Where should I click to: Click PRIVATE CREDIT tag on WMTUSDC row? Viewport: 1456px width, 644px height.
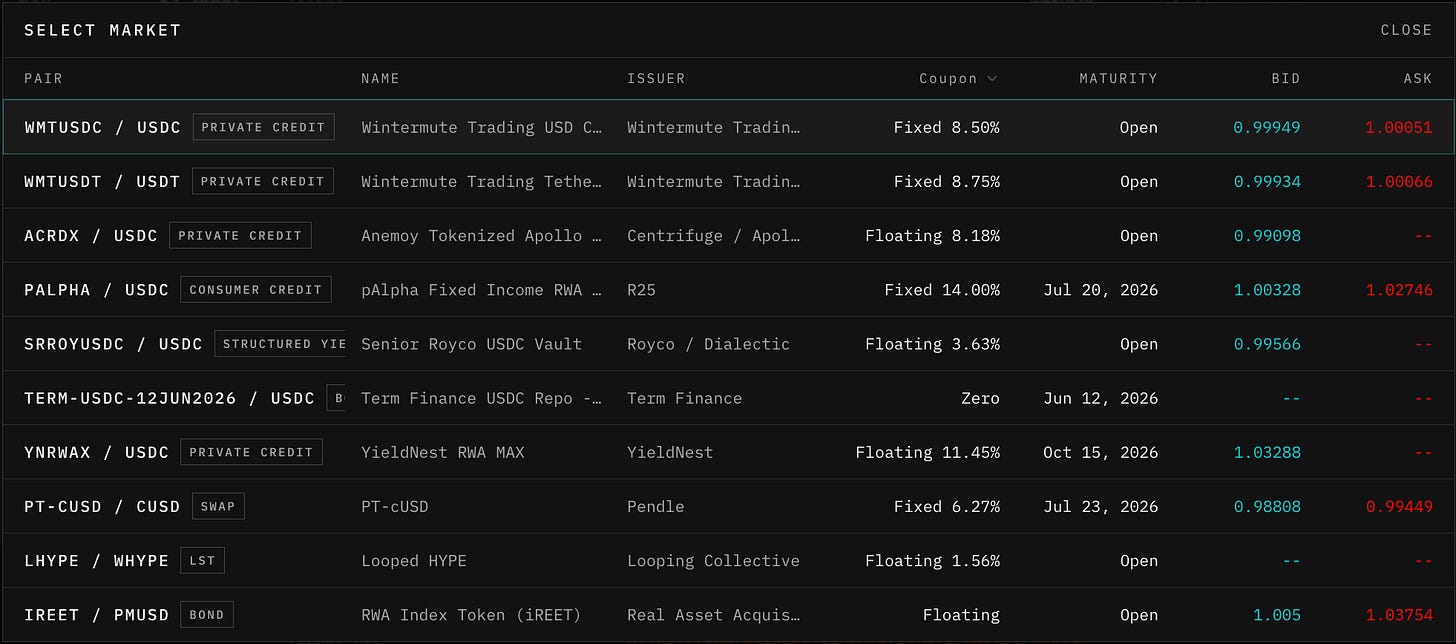(x=263, y=127)
